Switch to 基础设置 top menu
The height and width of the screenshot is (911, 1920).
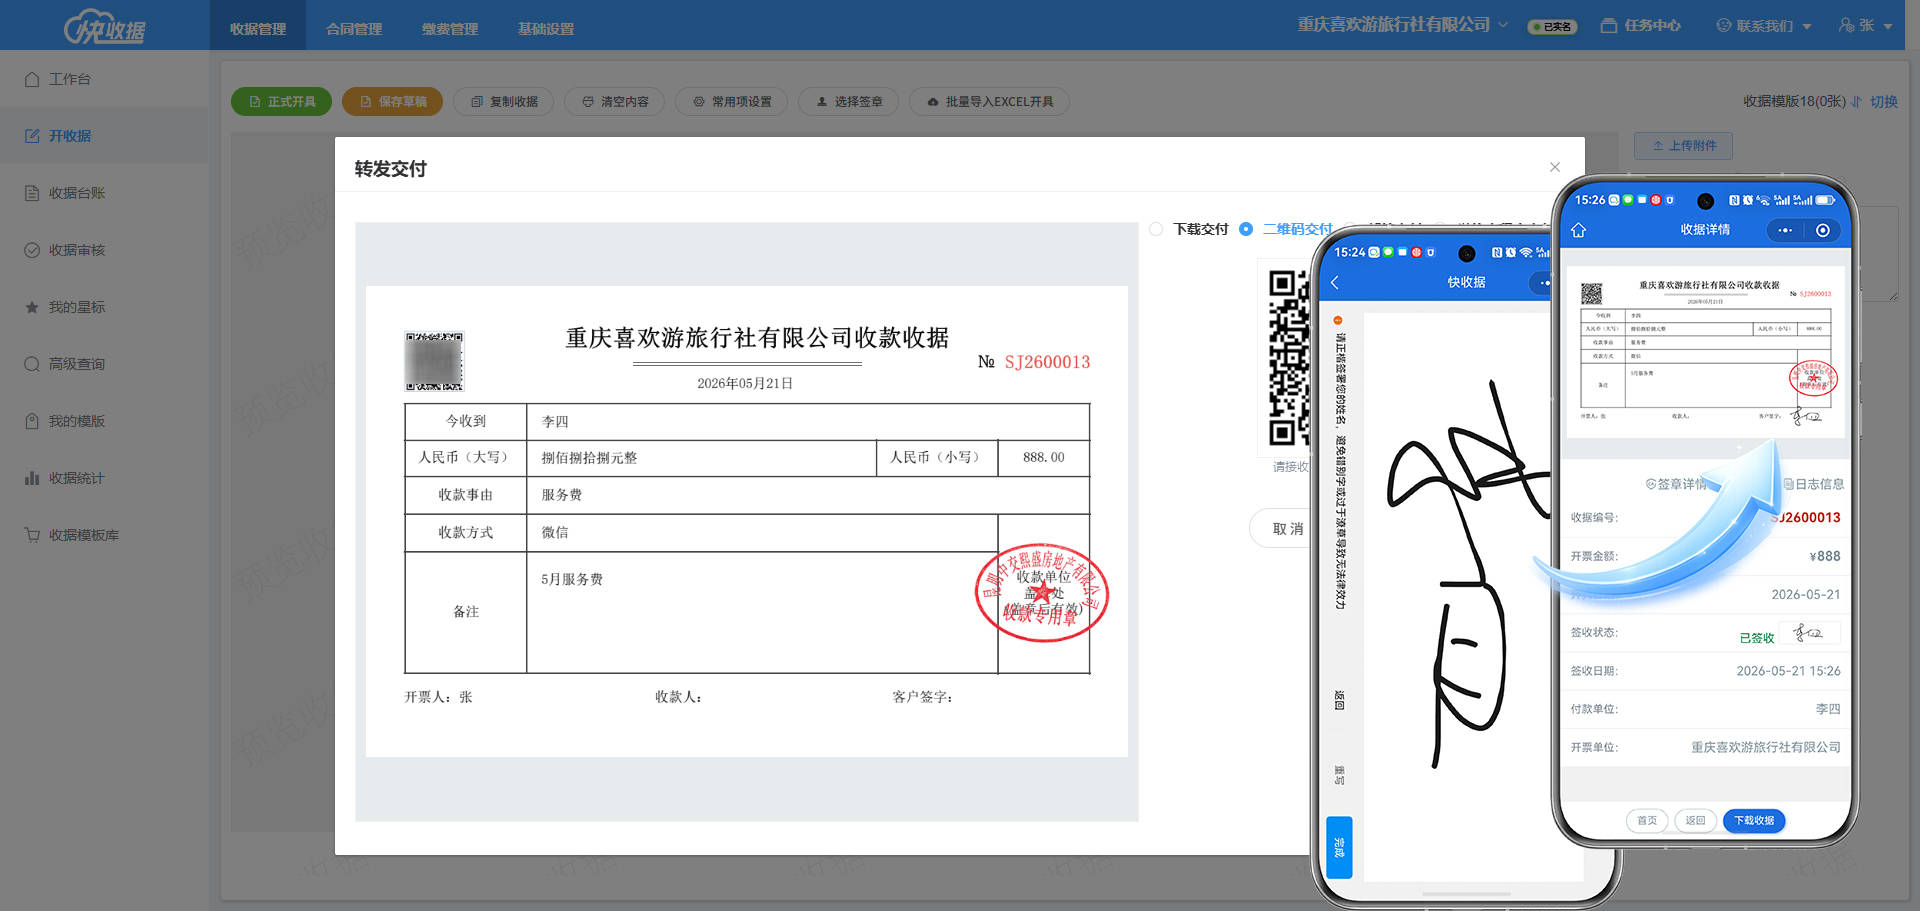[546, 29]
